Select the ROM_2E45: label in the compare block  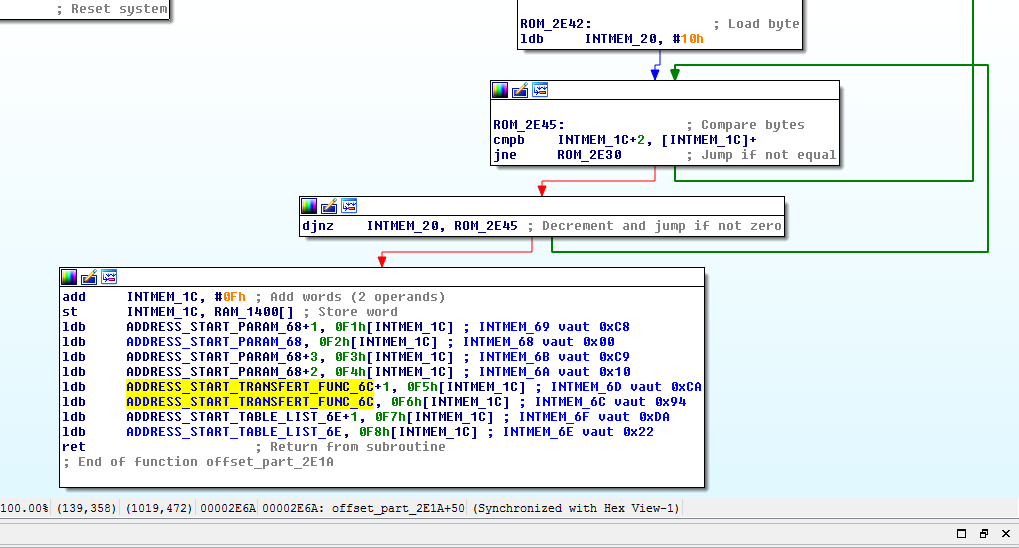[x=529, y=125]
